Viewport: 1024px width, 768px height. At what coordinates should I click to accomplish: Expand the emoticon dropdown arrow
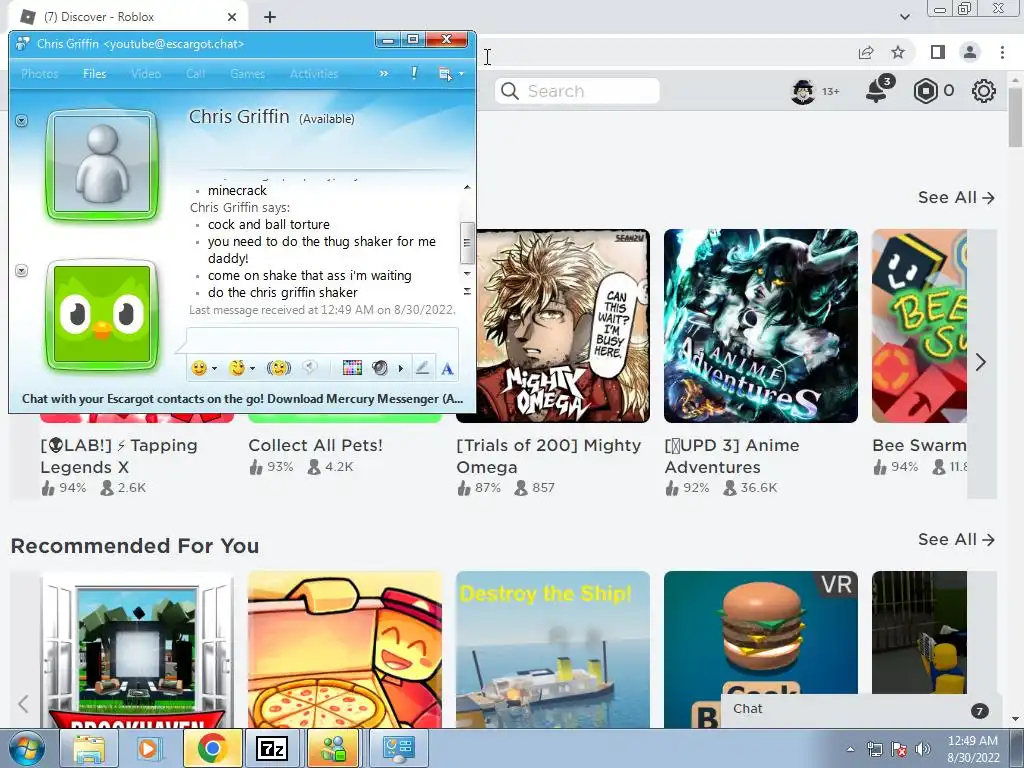[214, 369]
